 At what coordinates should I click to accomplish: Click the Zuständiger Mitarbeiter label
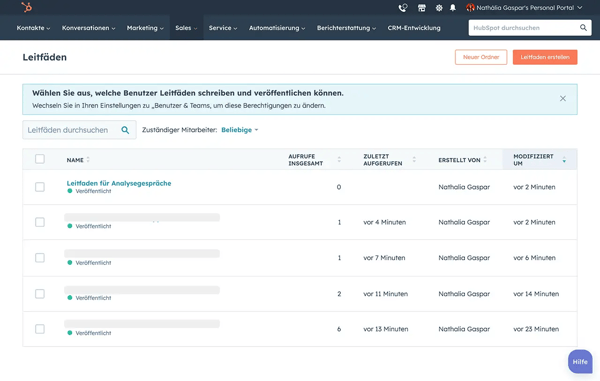pyautogui.click(x=179, y=130)
